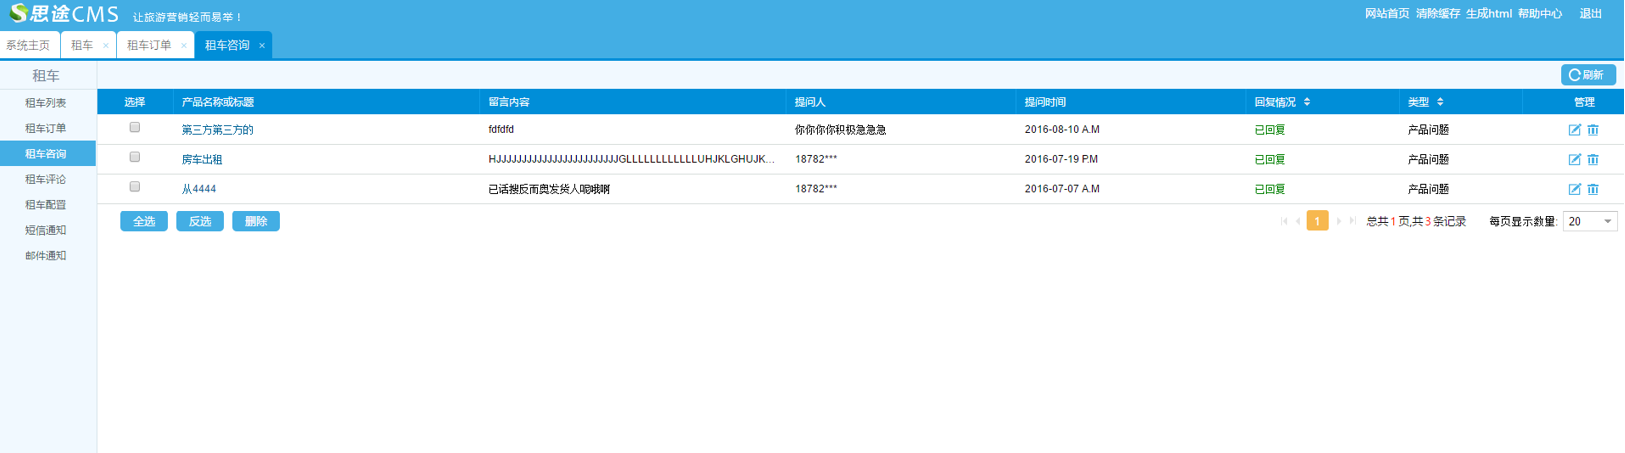Screen dimensions: 1625x453
Task: Open edit icon for 从4444 row
Action: (x=1574, y=189)
